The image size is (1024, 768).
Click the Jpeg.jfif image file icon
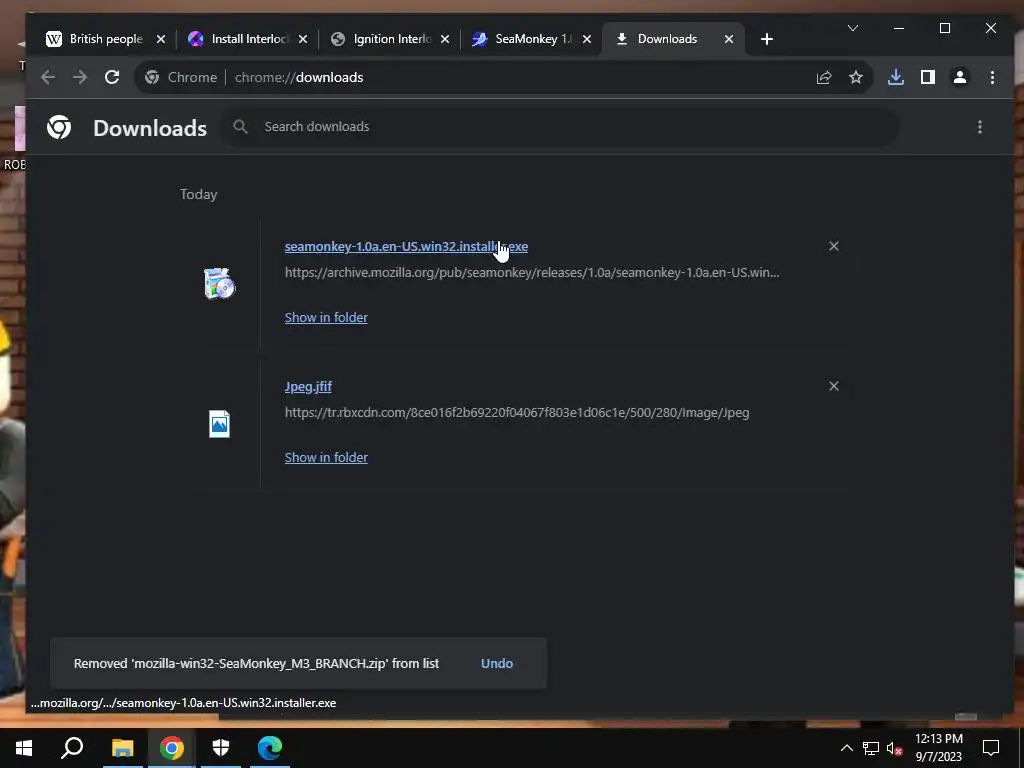tap(219, 424)
